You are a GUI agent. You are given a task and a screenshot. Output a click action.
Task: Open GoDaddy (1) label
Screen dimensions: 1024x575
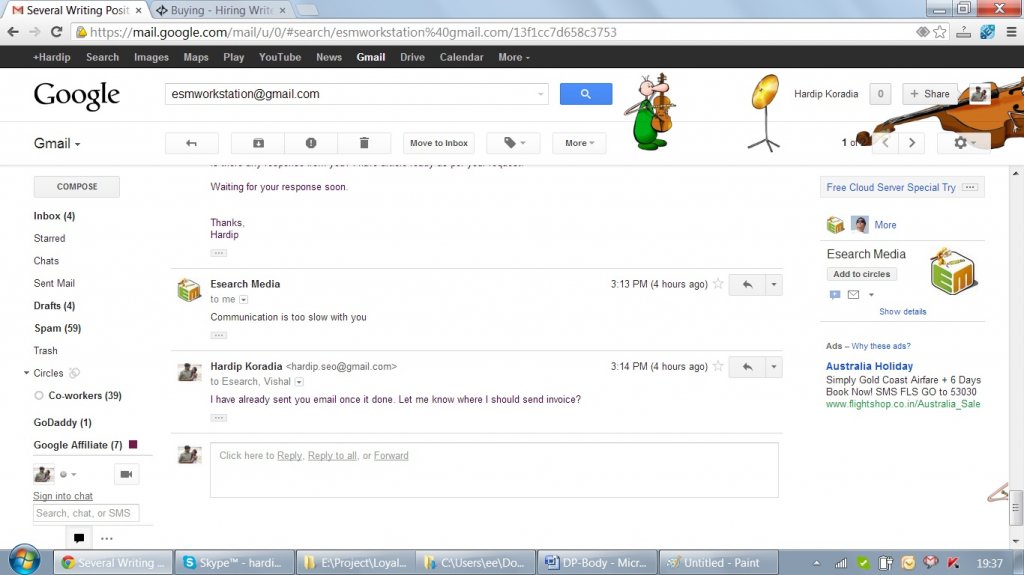click(63, 423)
